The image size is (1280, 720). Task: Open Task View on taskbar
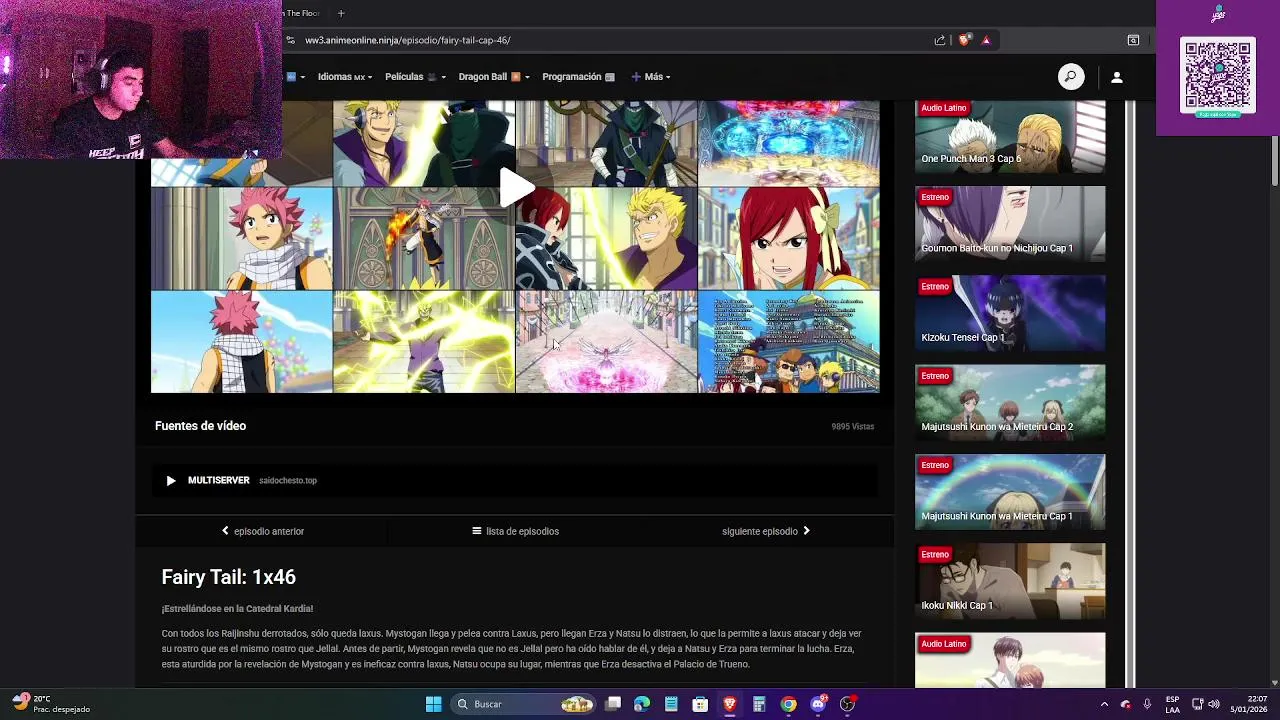point(613,704)
